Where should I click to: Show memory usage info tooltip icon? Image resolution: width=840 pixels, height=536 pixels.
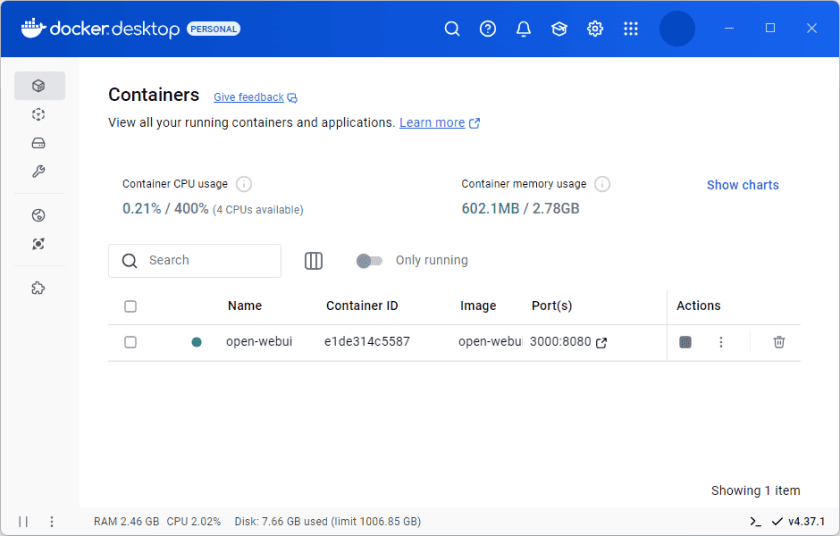[602, 184]
